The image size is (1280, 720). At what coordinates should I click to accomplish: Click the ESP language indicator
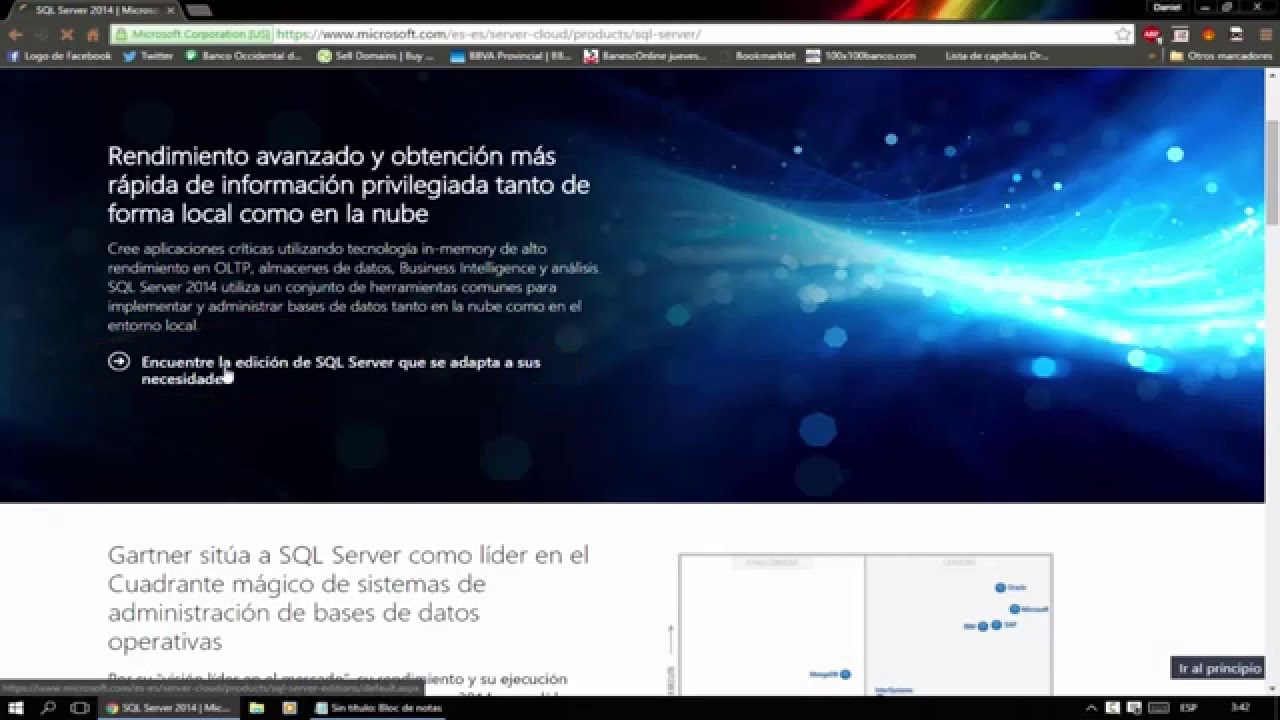point(1188,708)
